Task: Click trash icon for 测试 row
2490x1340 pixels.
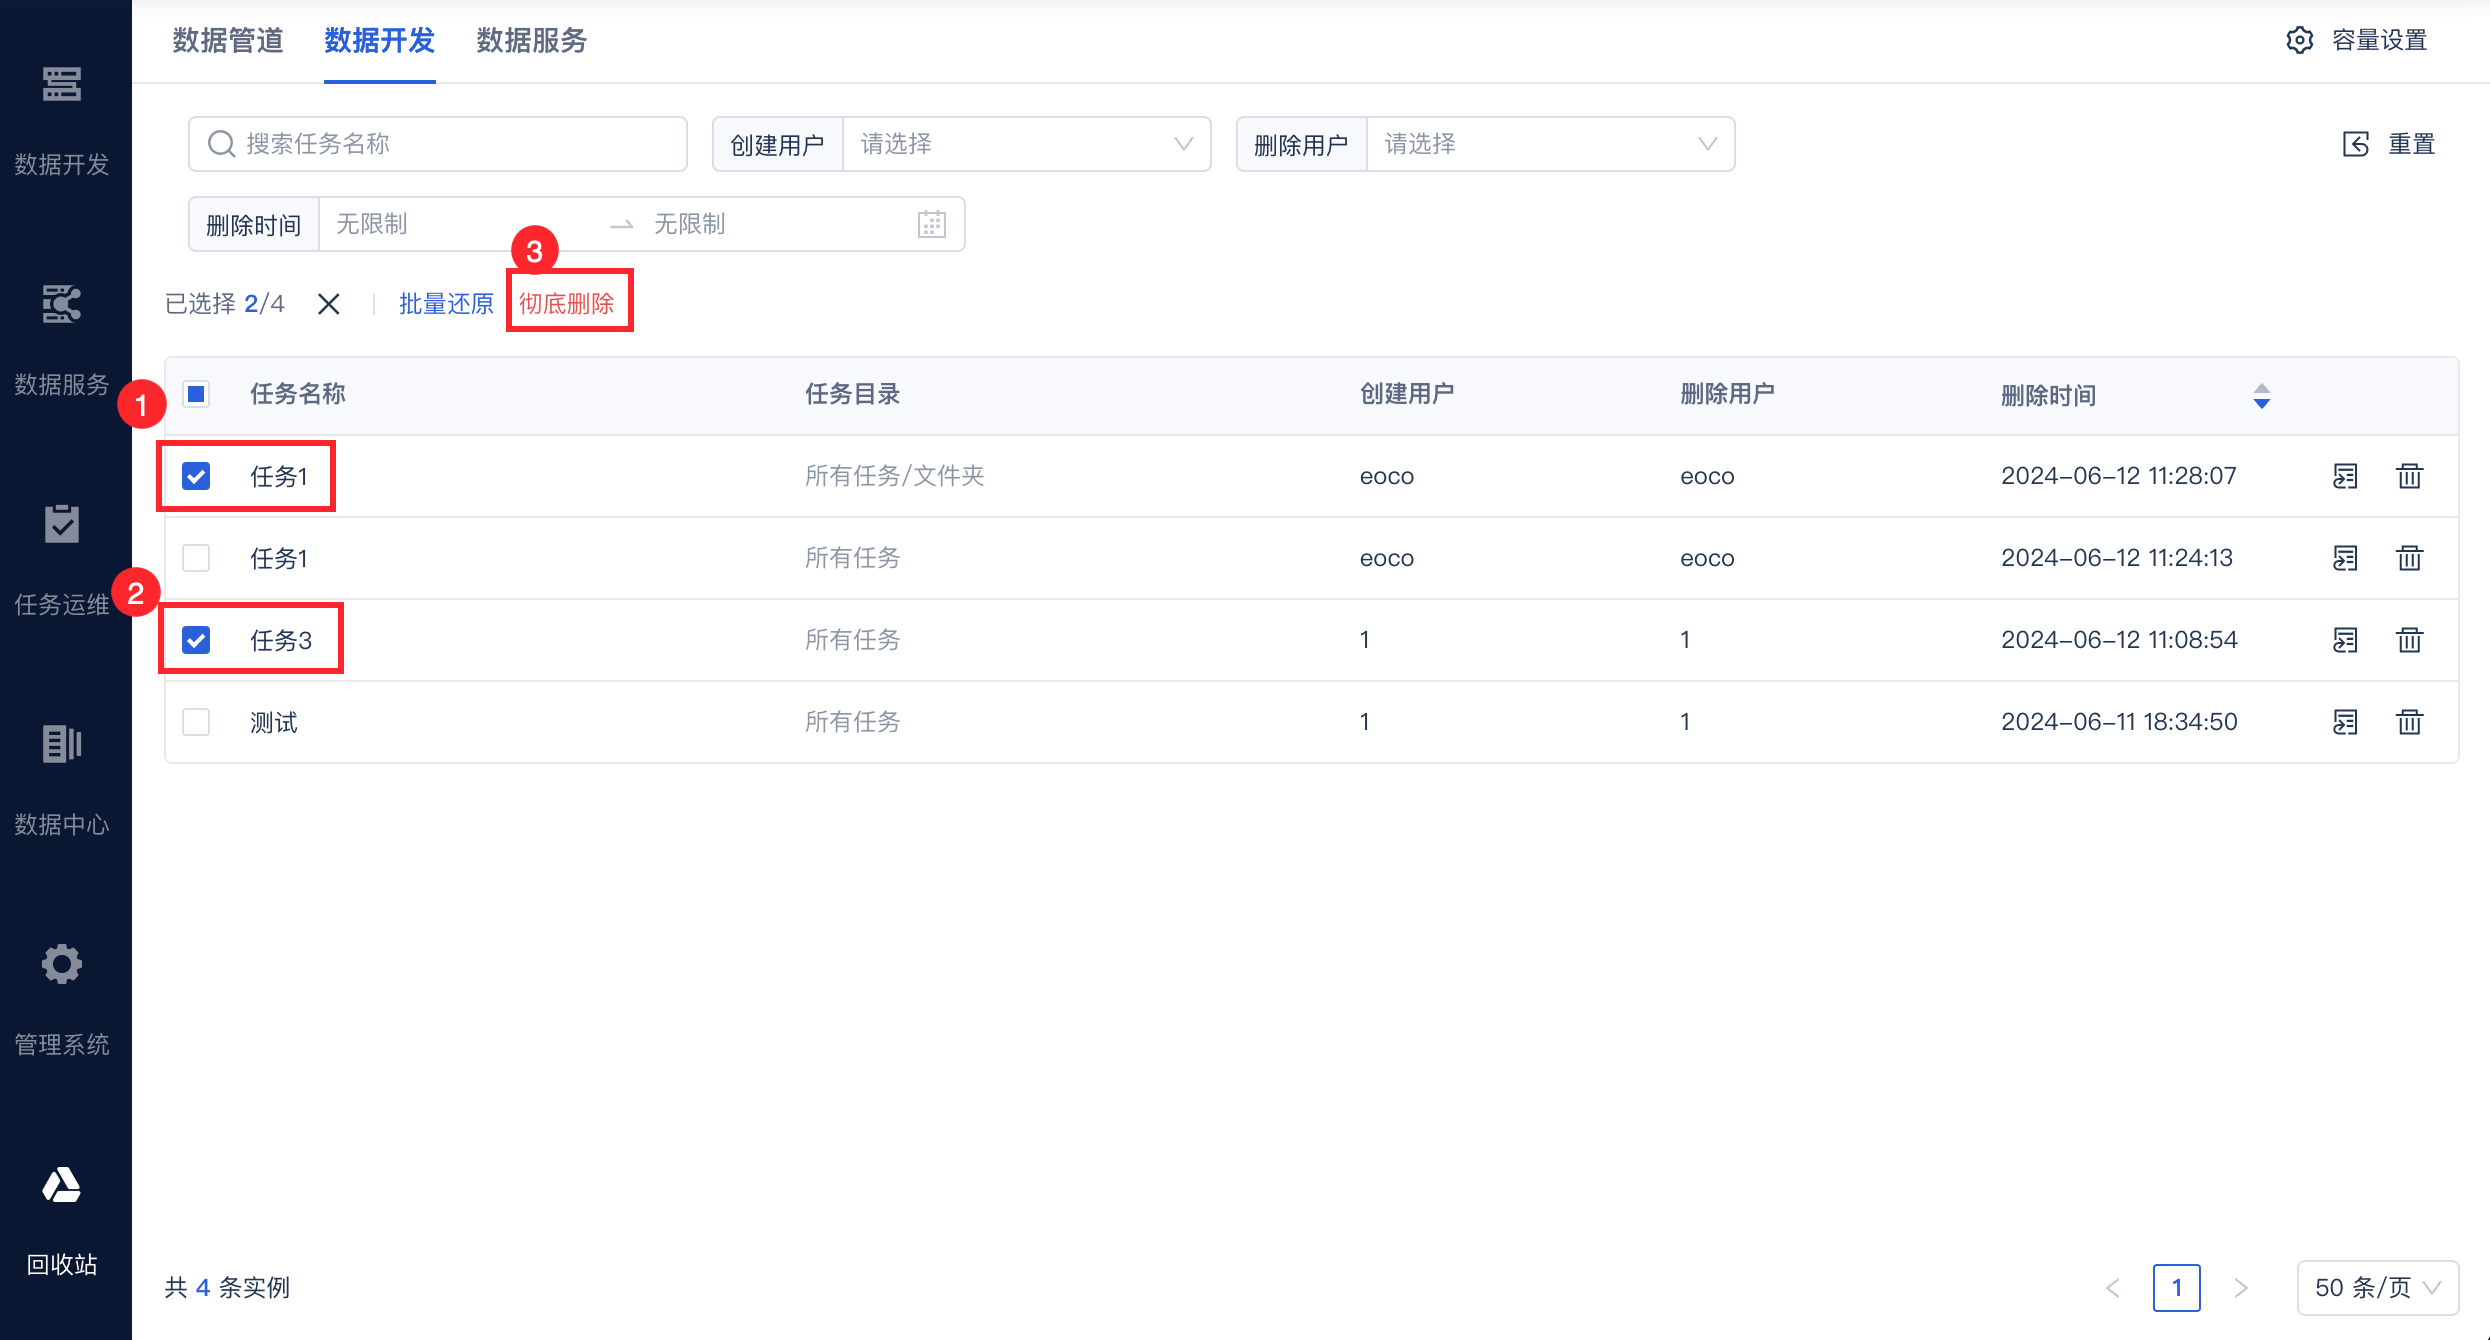Action: pos(2409,721)
